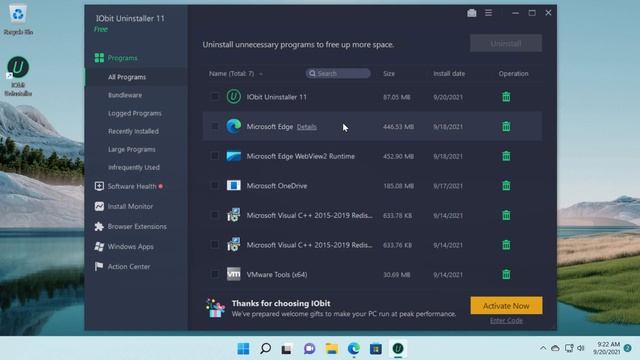
Task: Click the trash icon for Microsoft Edge
Action: point(506,127)
